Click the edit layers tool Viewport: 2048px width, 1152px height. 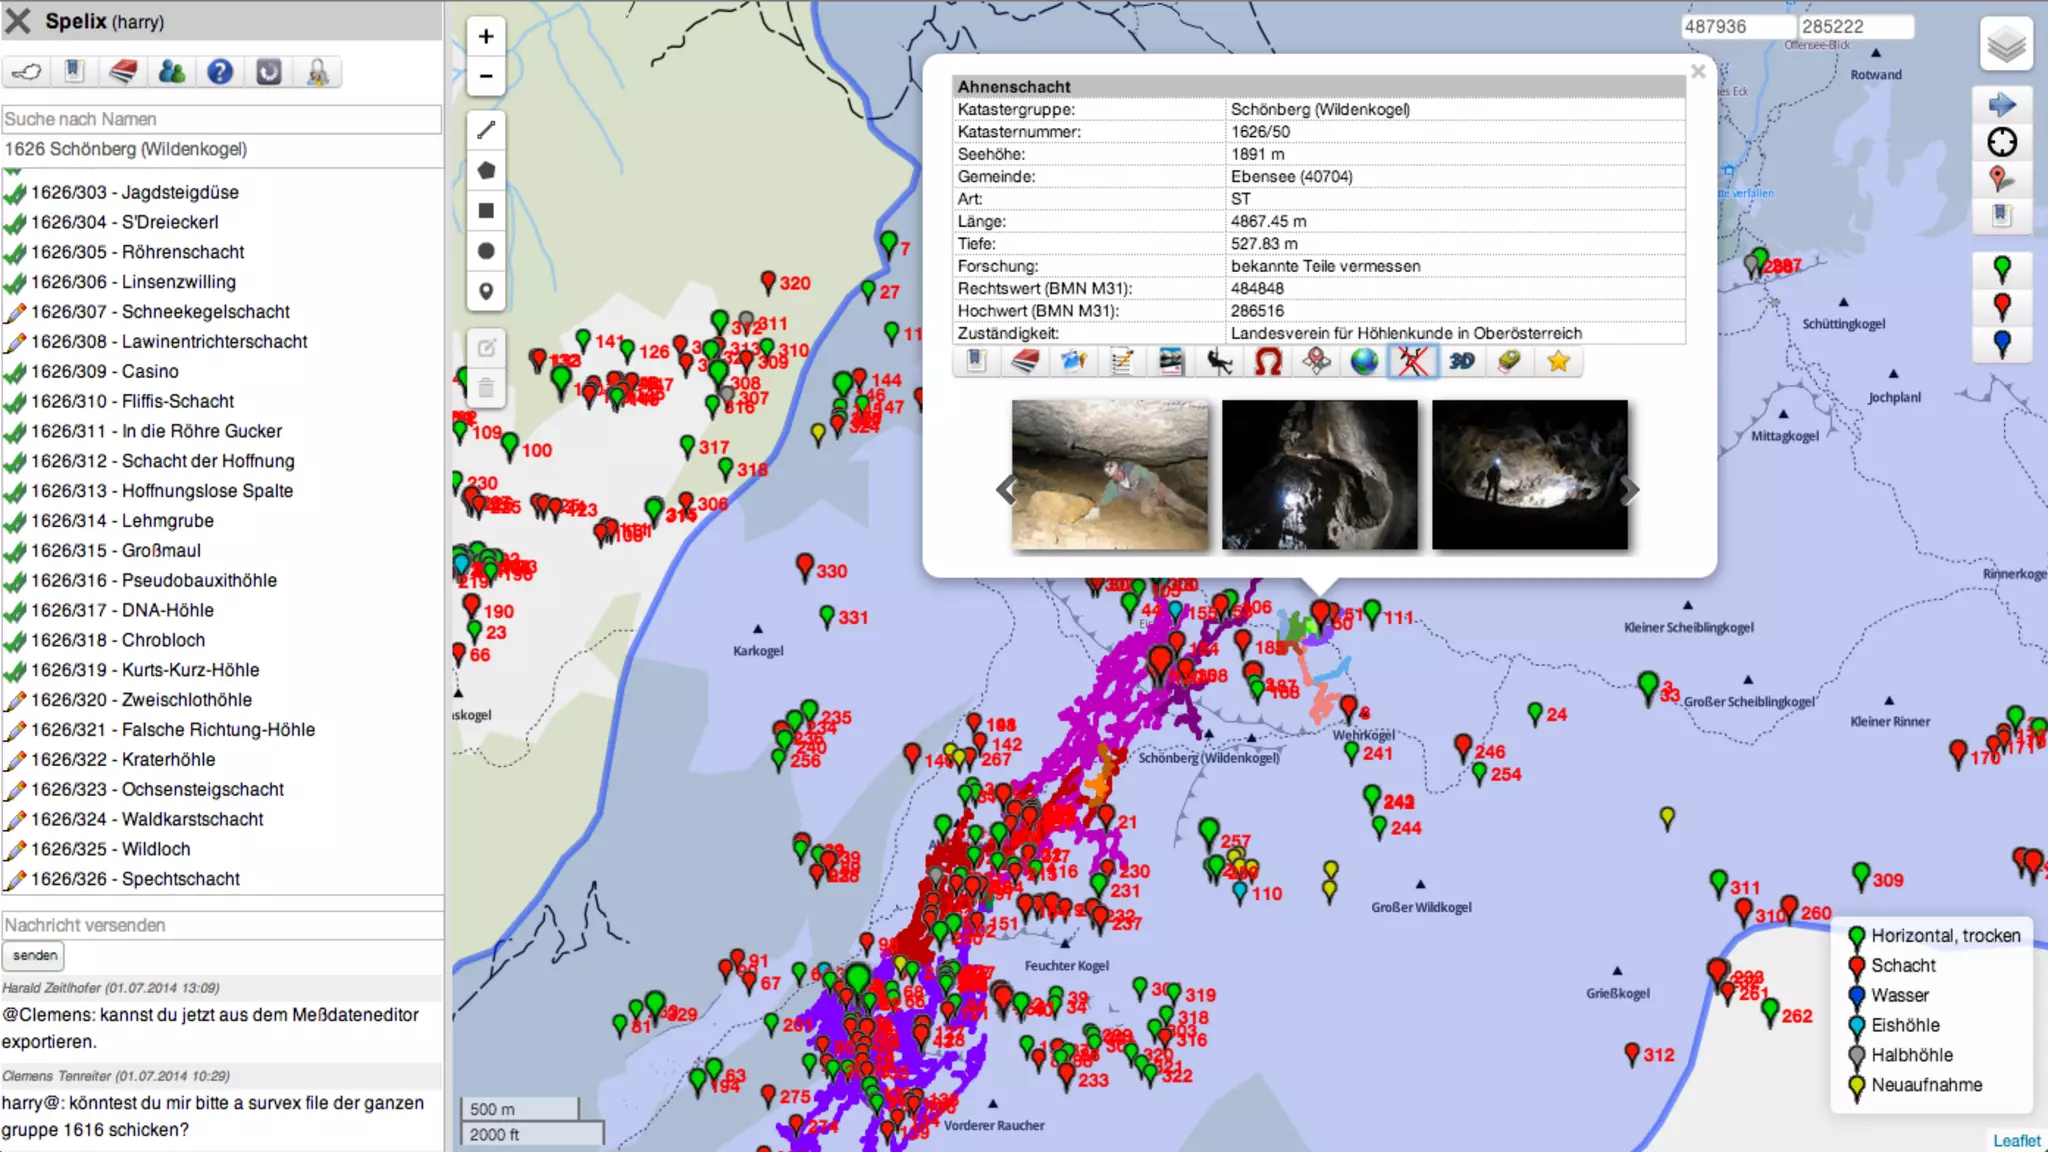[486, 348]
